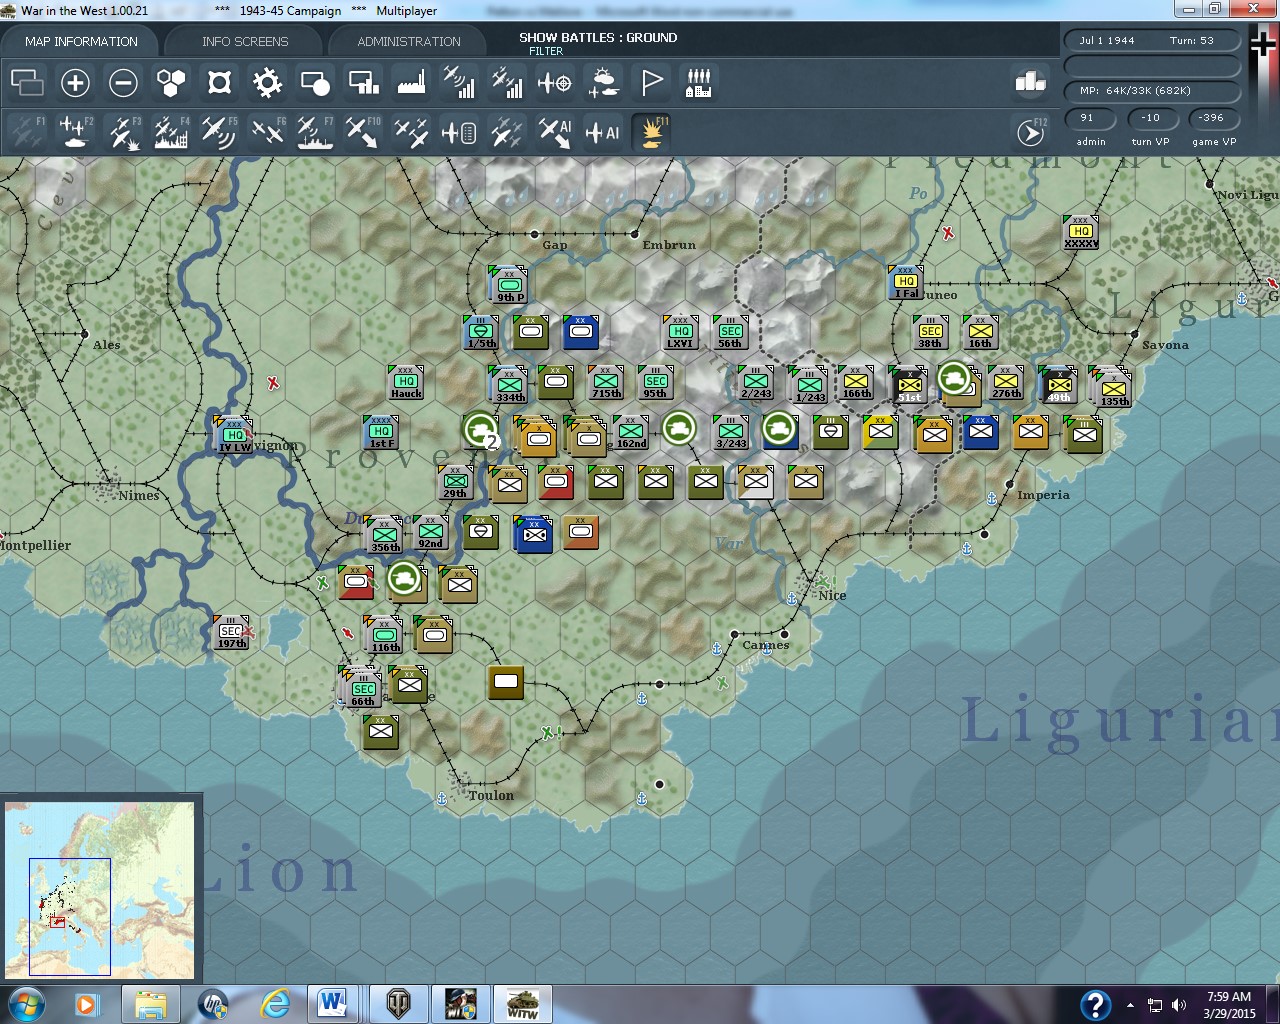Viewport: 1280px width, 1024px height.
Task: Zoom in with the plus icon
Action: [x=75, y=82]
